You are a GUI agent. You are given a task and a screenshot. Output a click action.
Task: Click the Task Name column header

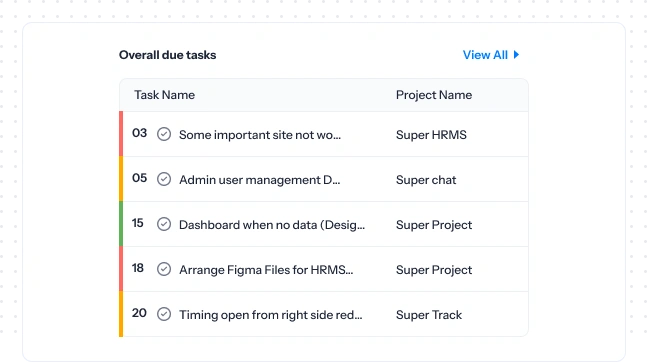click(164, 95)
